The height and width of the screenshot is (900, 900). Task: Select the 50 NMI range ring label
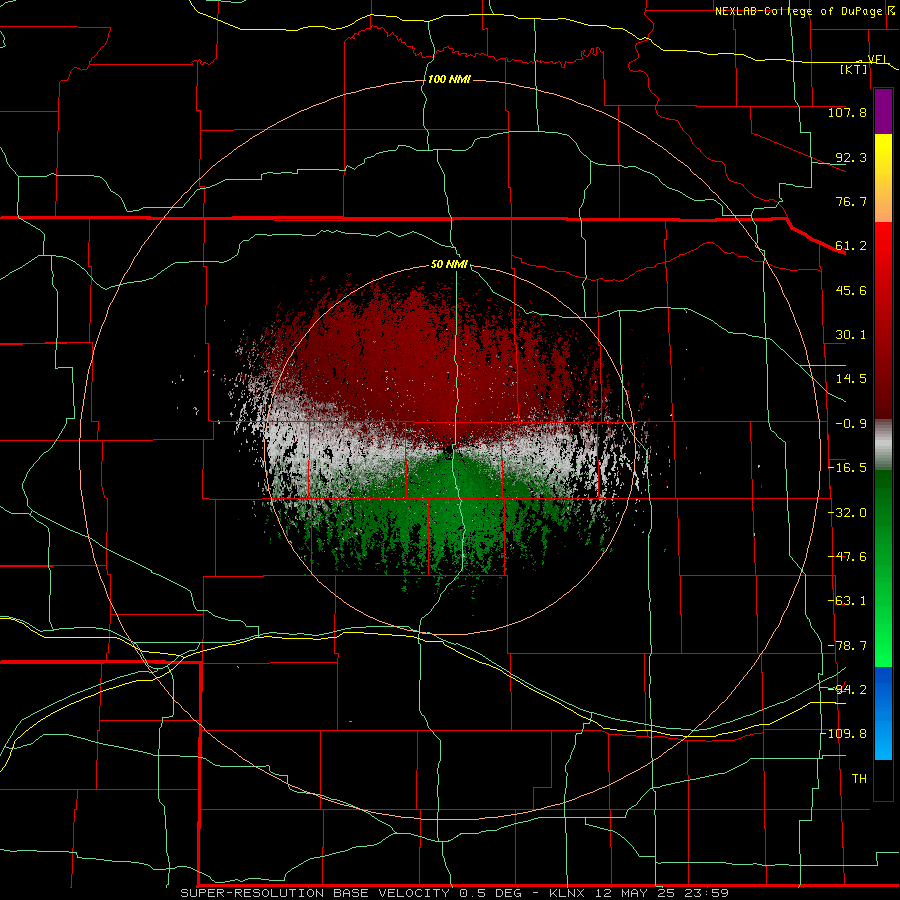tap(449, 264)
